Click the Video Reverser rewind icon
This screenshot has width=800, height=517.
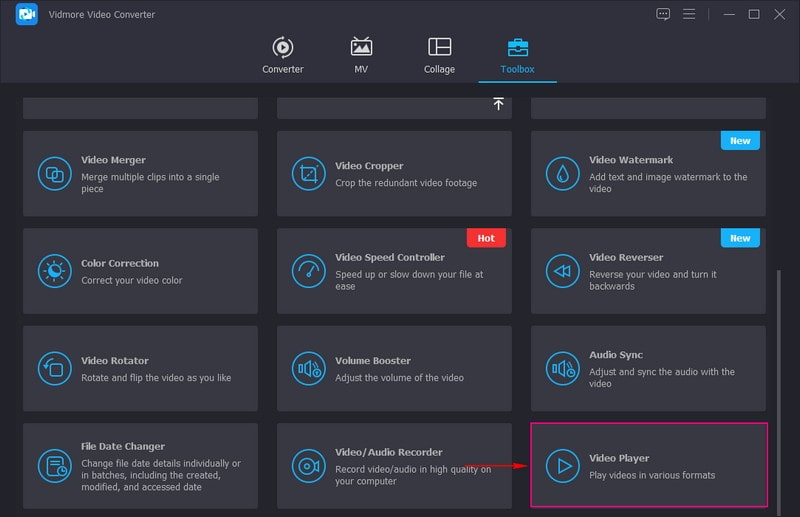[x=562, y=271]
